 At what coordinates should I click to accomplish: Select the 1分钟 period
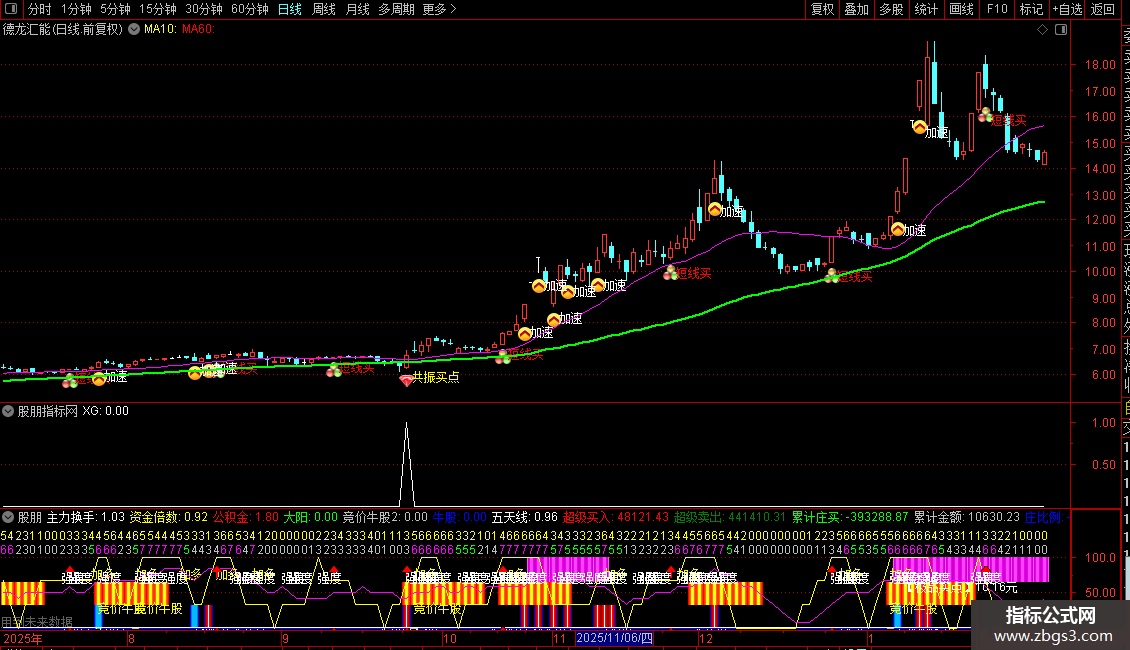[x=76, y=9]
